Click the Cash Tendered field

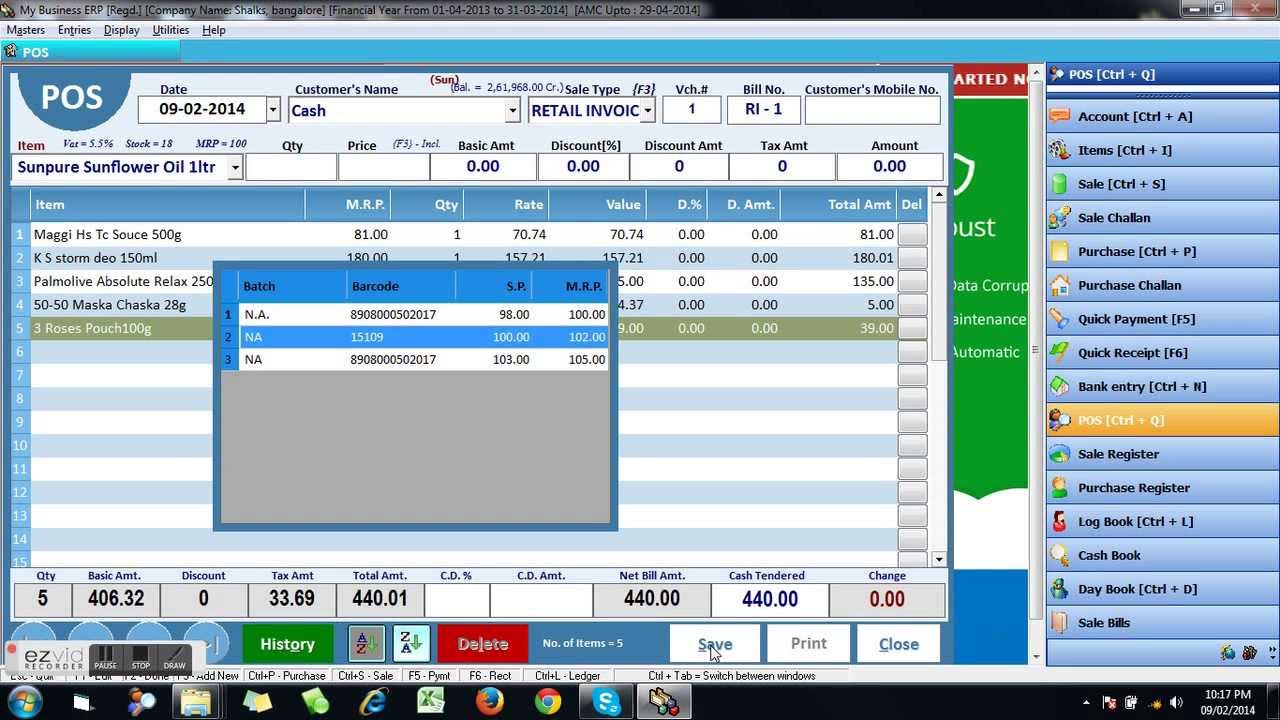coord(769,600)
